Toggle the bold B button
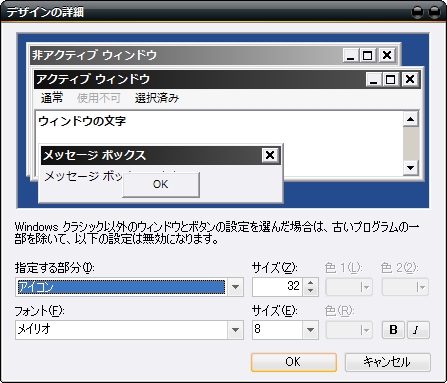The image size is (447, 383). (393, 330)
